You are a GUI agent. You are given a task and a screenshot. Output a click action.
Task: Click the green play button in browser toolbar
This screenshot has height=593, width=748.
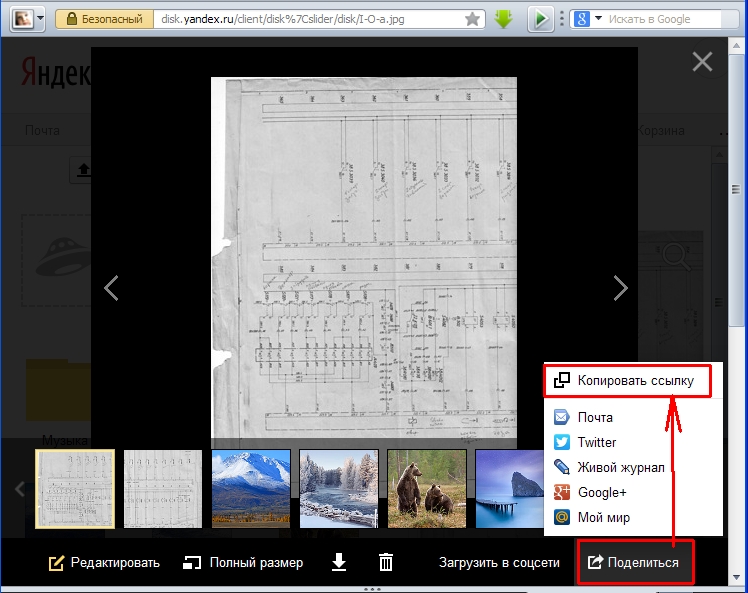(x=540, y=19)
